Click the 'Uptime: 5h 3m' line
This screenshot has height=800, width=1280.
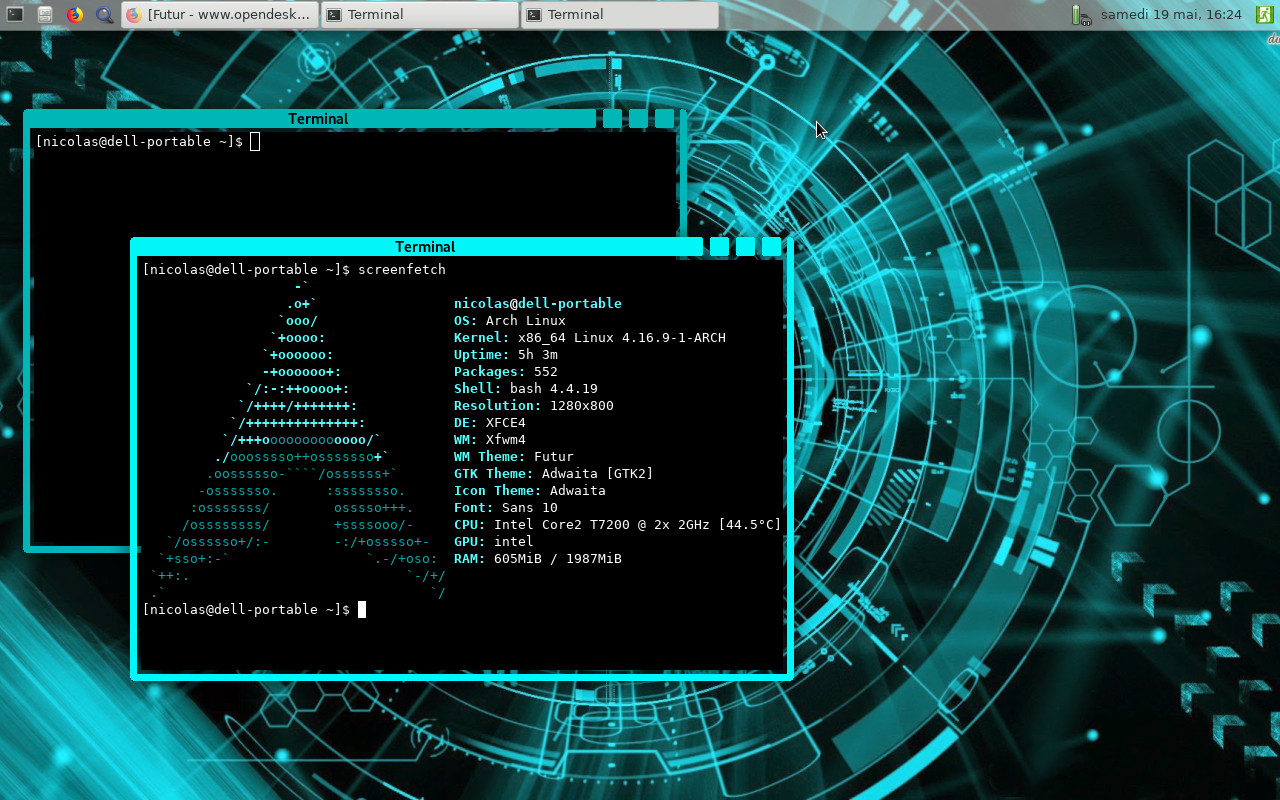[x=506, y=355]
